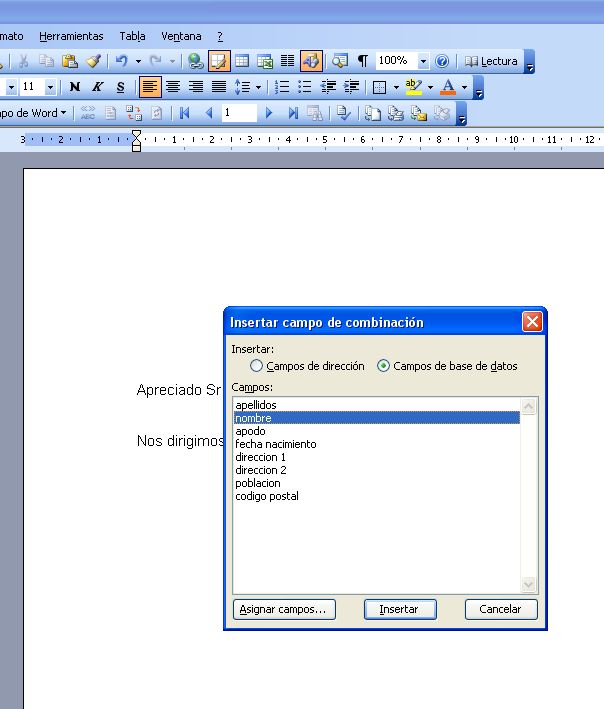Screen dimensions: 604x709
Task: Click the Center alignment icon
Action: 173,87
